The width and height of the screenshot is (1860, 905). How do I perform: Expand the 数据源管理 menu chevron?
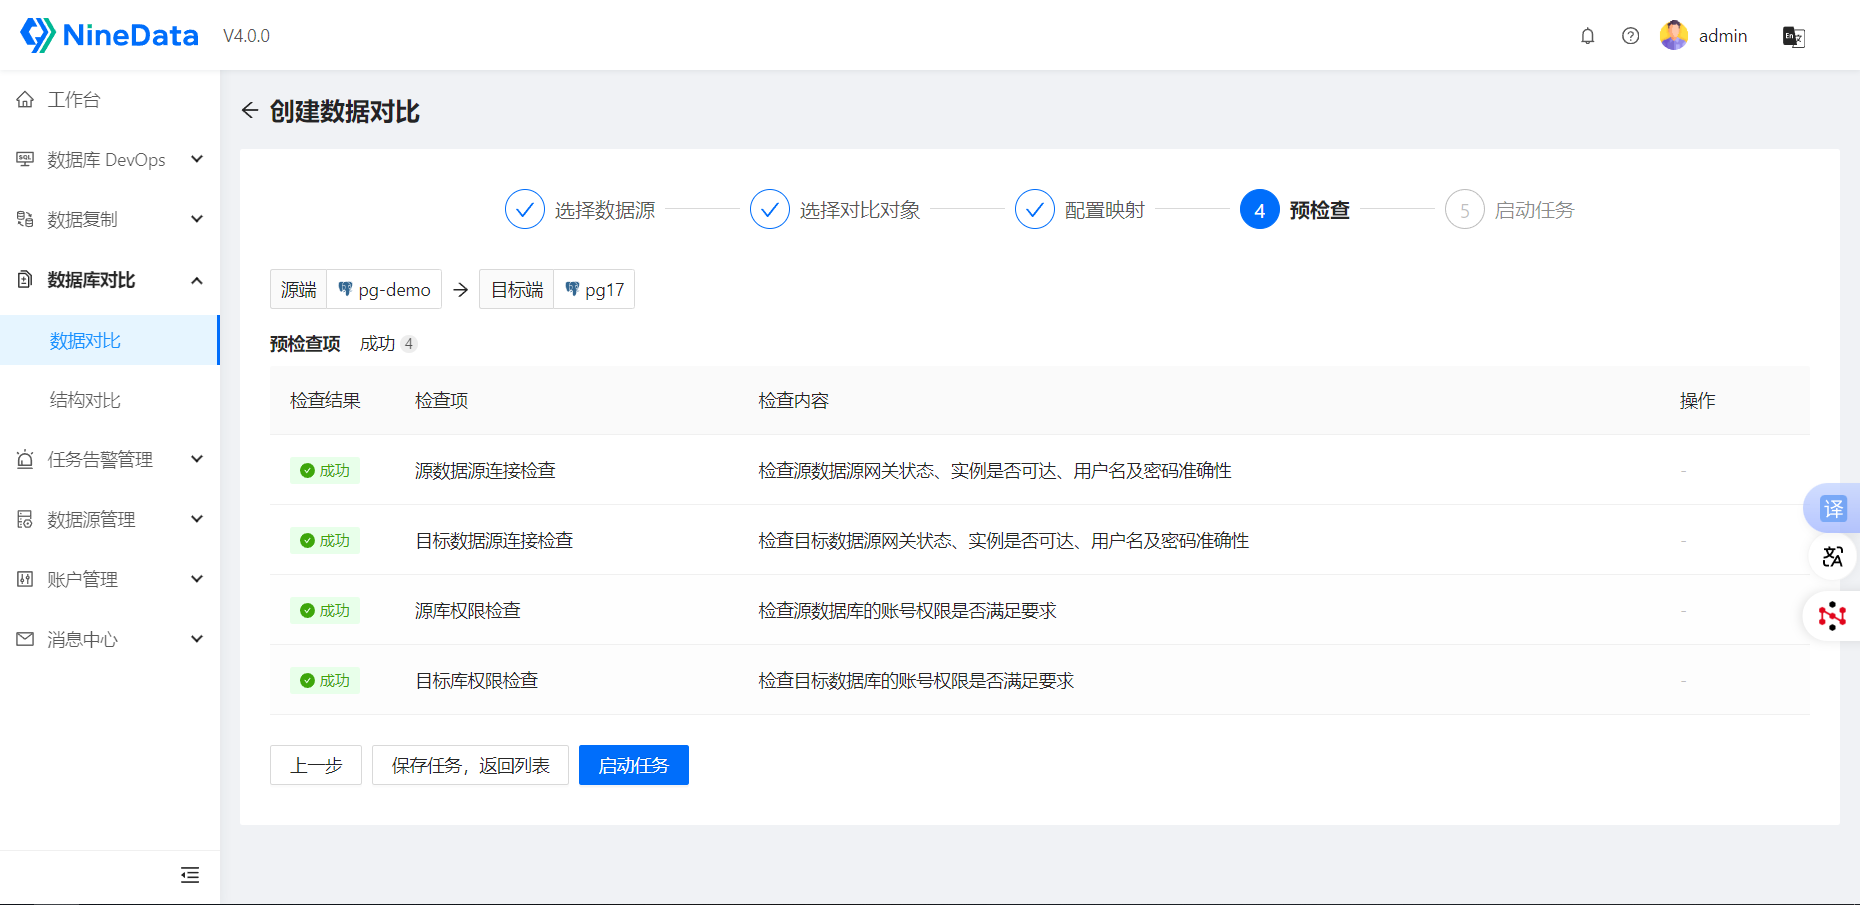tap(197, 519)
